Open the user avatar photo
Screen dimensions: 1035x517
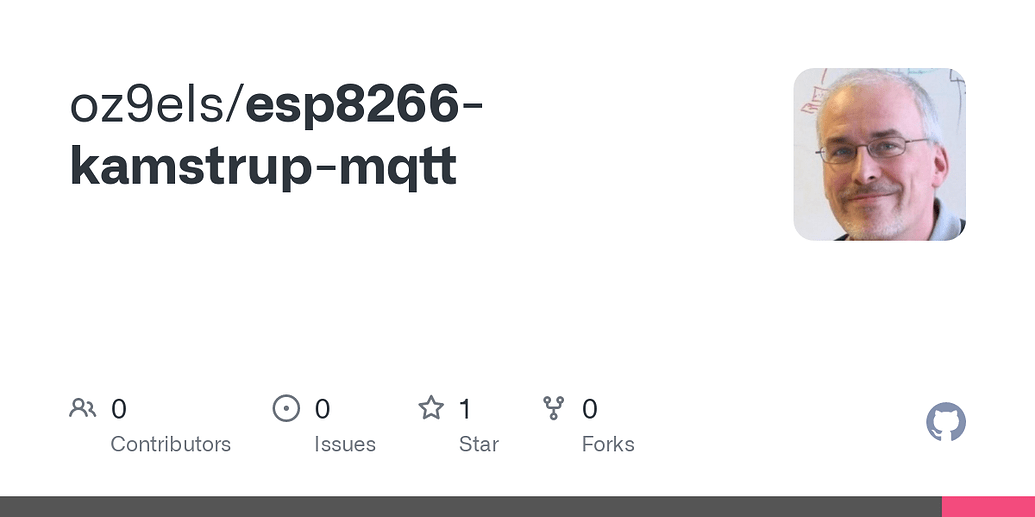pyautogui.click(x=879, y=154)
